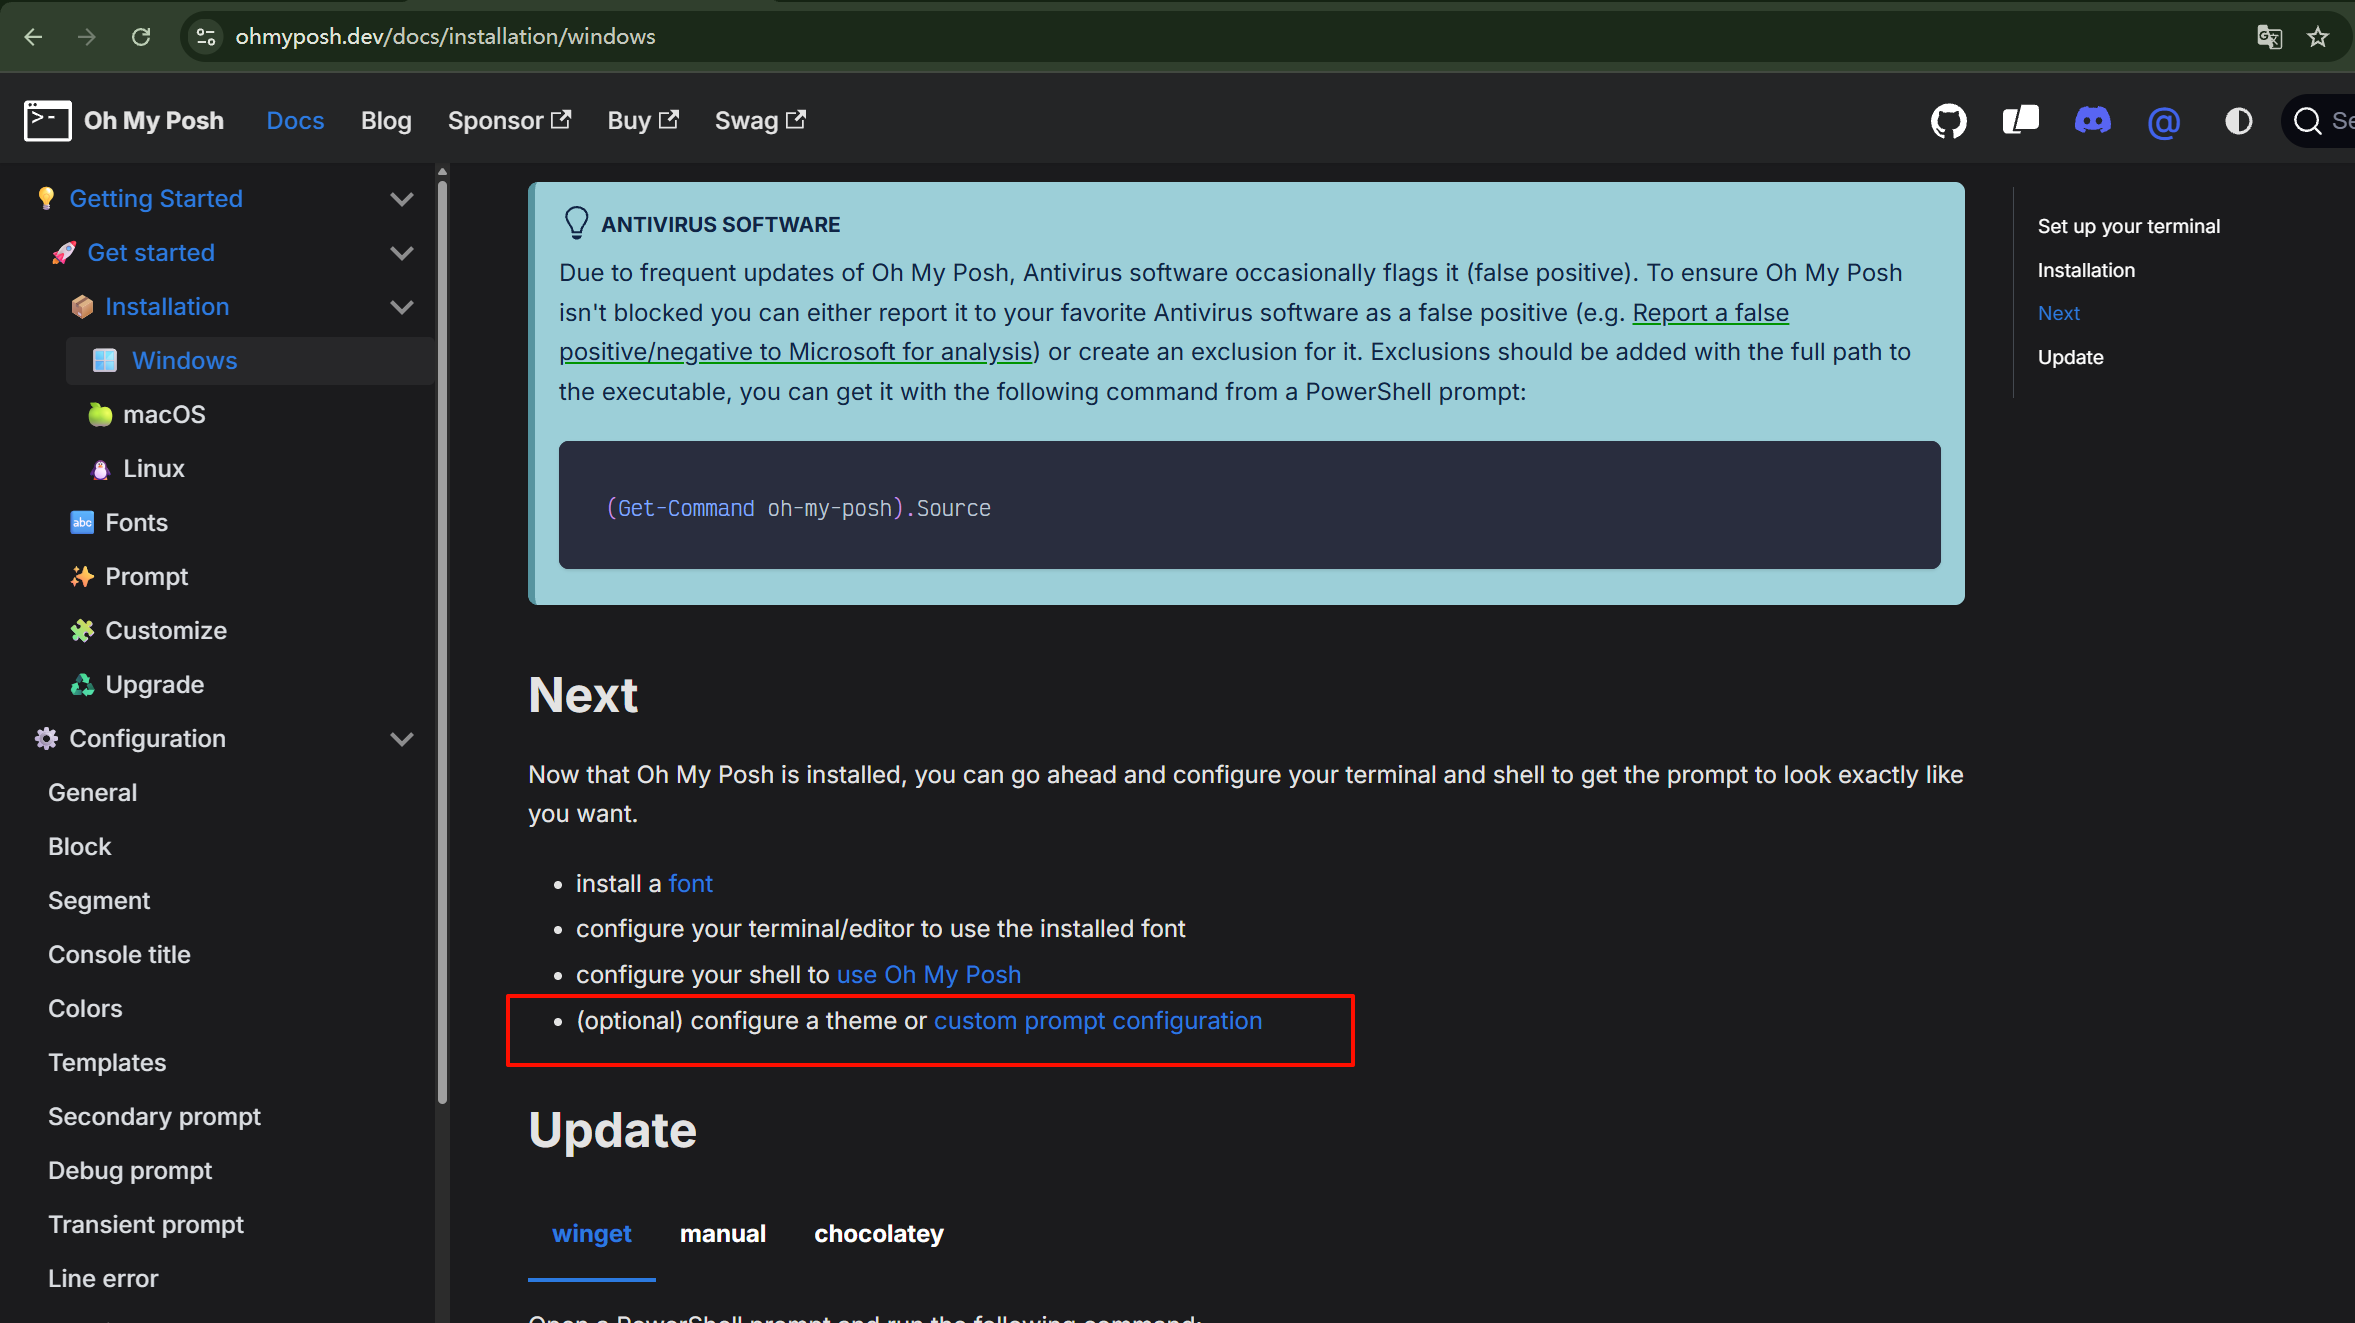
Task: Select the chocolatey tab
Action: pos(879,1234)
